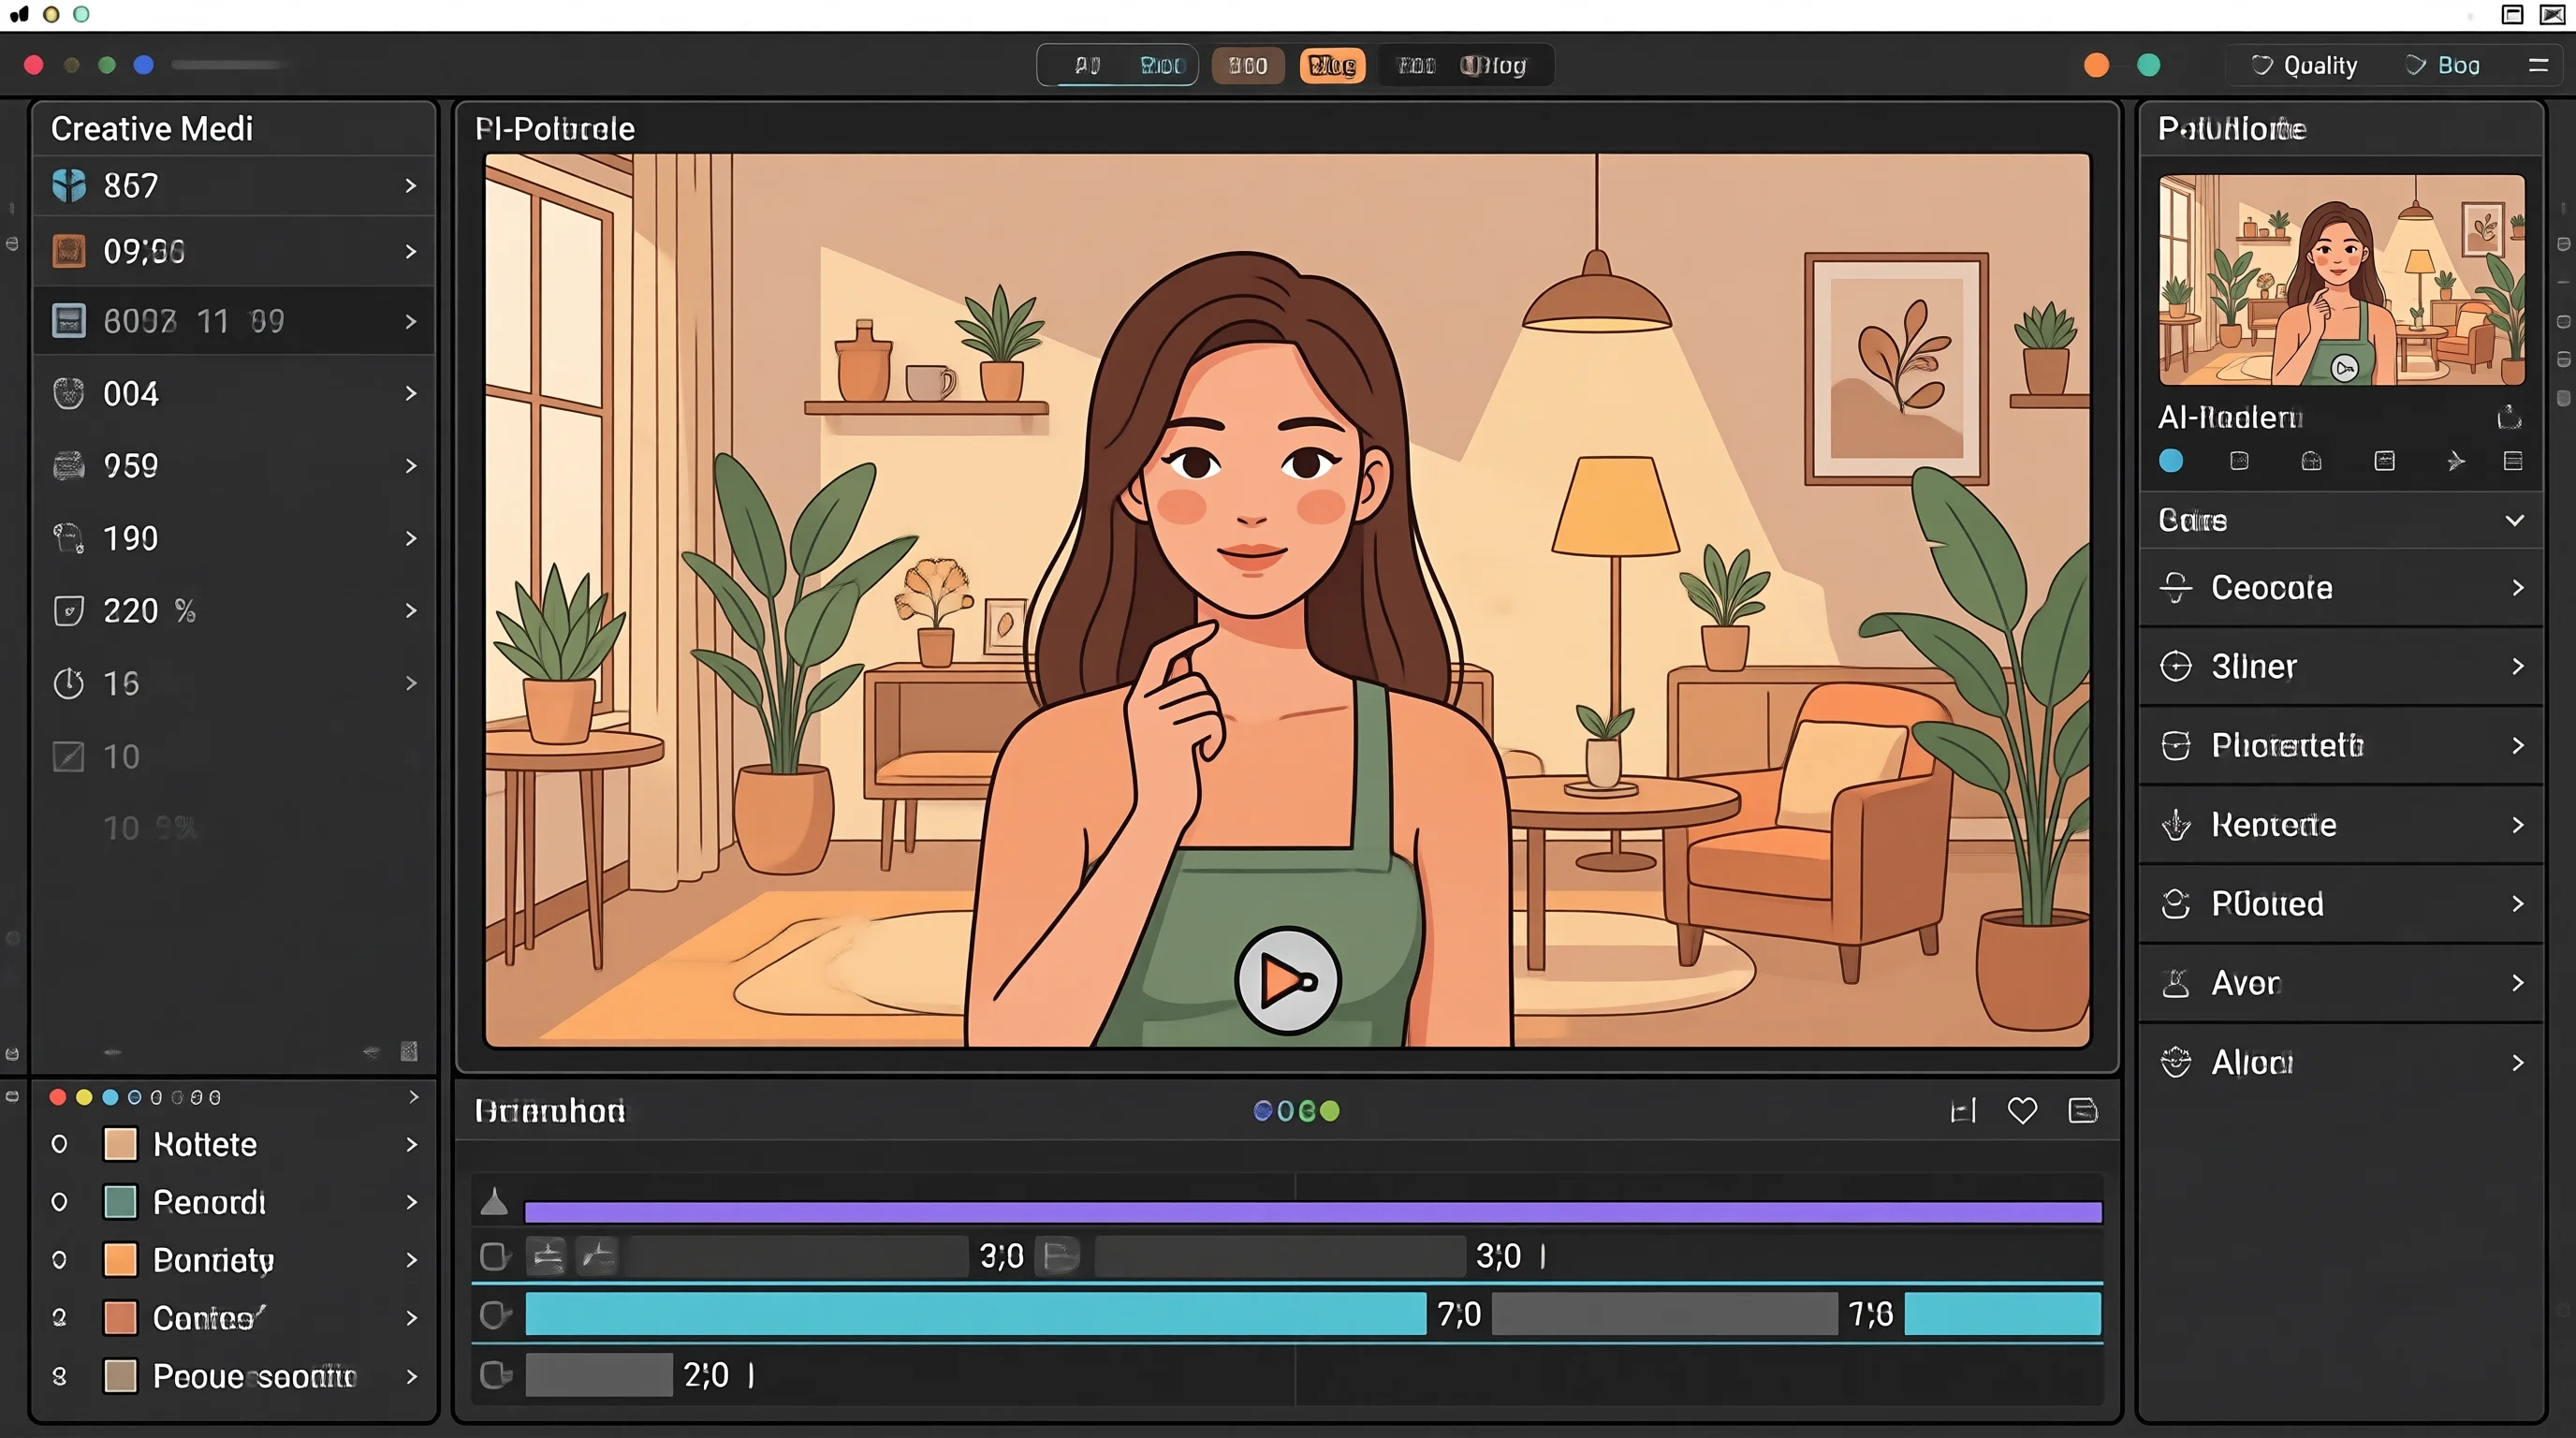This screenshot has width=2576, height=1438.
Task: Toggle the checkbox icon beside 10
Action: 69,757
